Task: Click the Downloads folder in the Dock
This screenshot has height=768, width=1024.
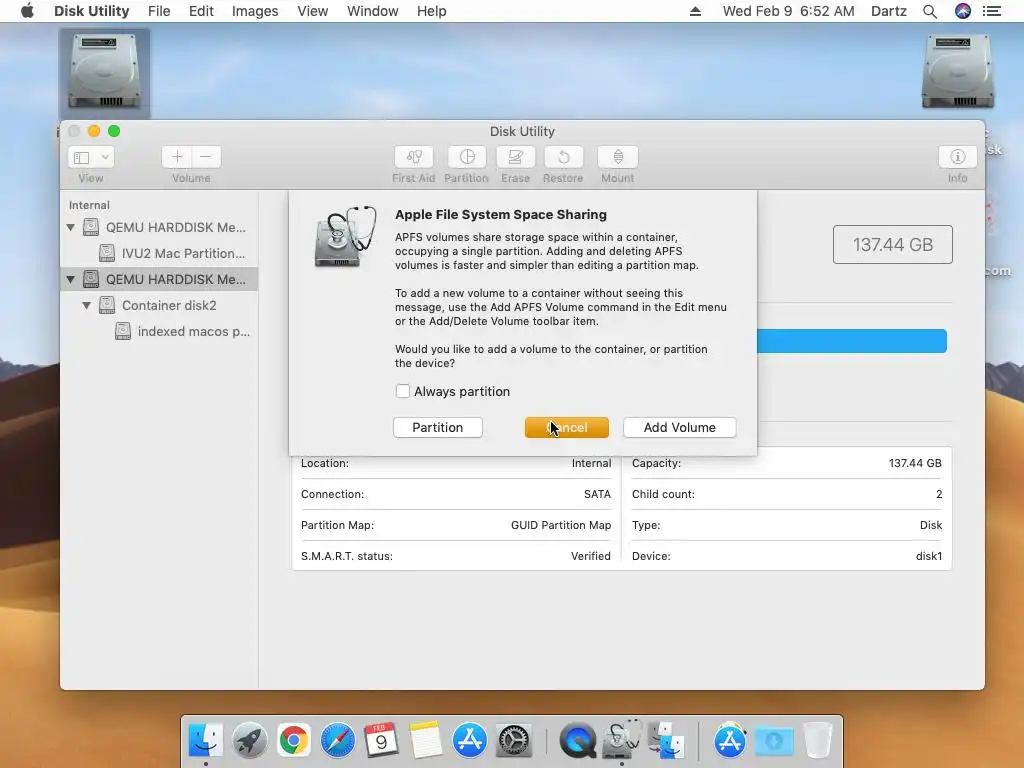Action: pyautogui.click(x=774, y=740)
